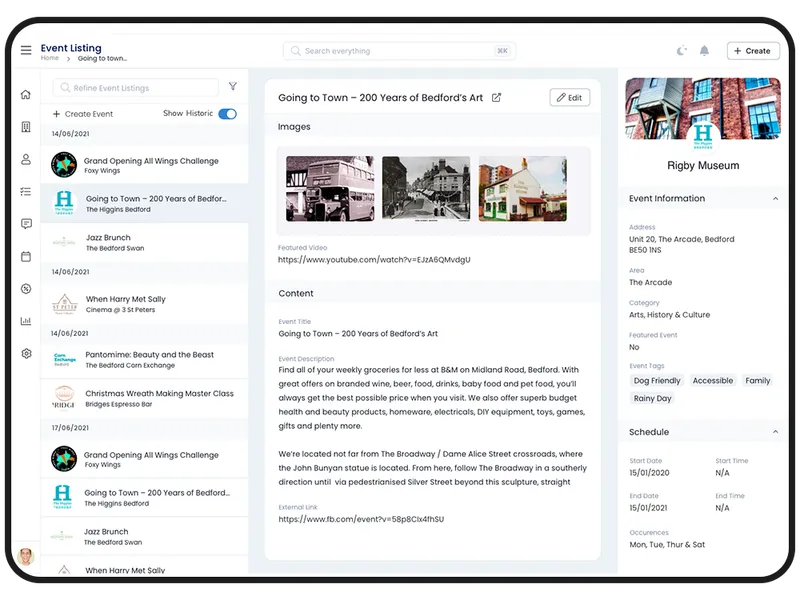The width and height of the screenshot is (800, 600).
Task: Open the vintage bus image thumbnail
Action: pos(330,188)
